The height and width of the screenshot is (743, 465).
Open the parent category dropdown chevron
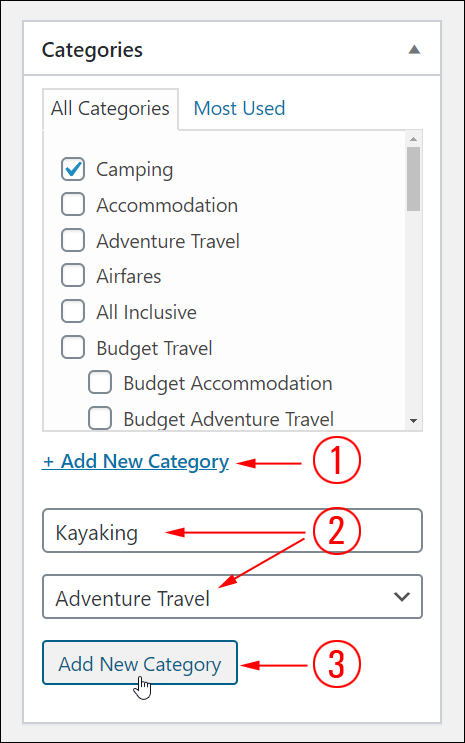pos(401,597)
